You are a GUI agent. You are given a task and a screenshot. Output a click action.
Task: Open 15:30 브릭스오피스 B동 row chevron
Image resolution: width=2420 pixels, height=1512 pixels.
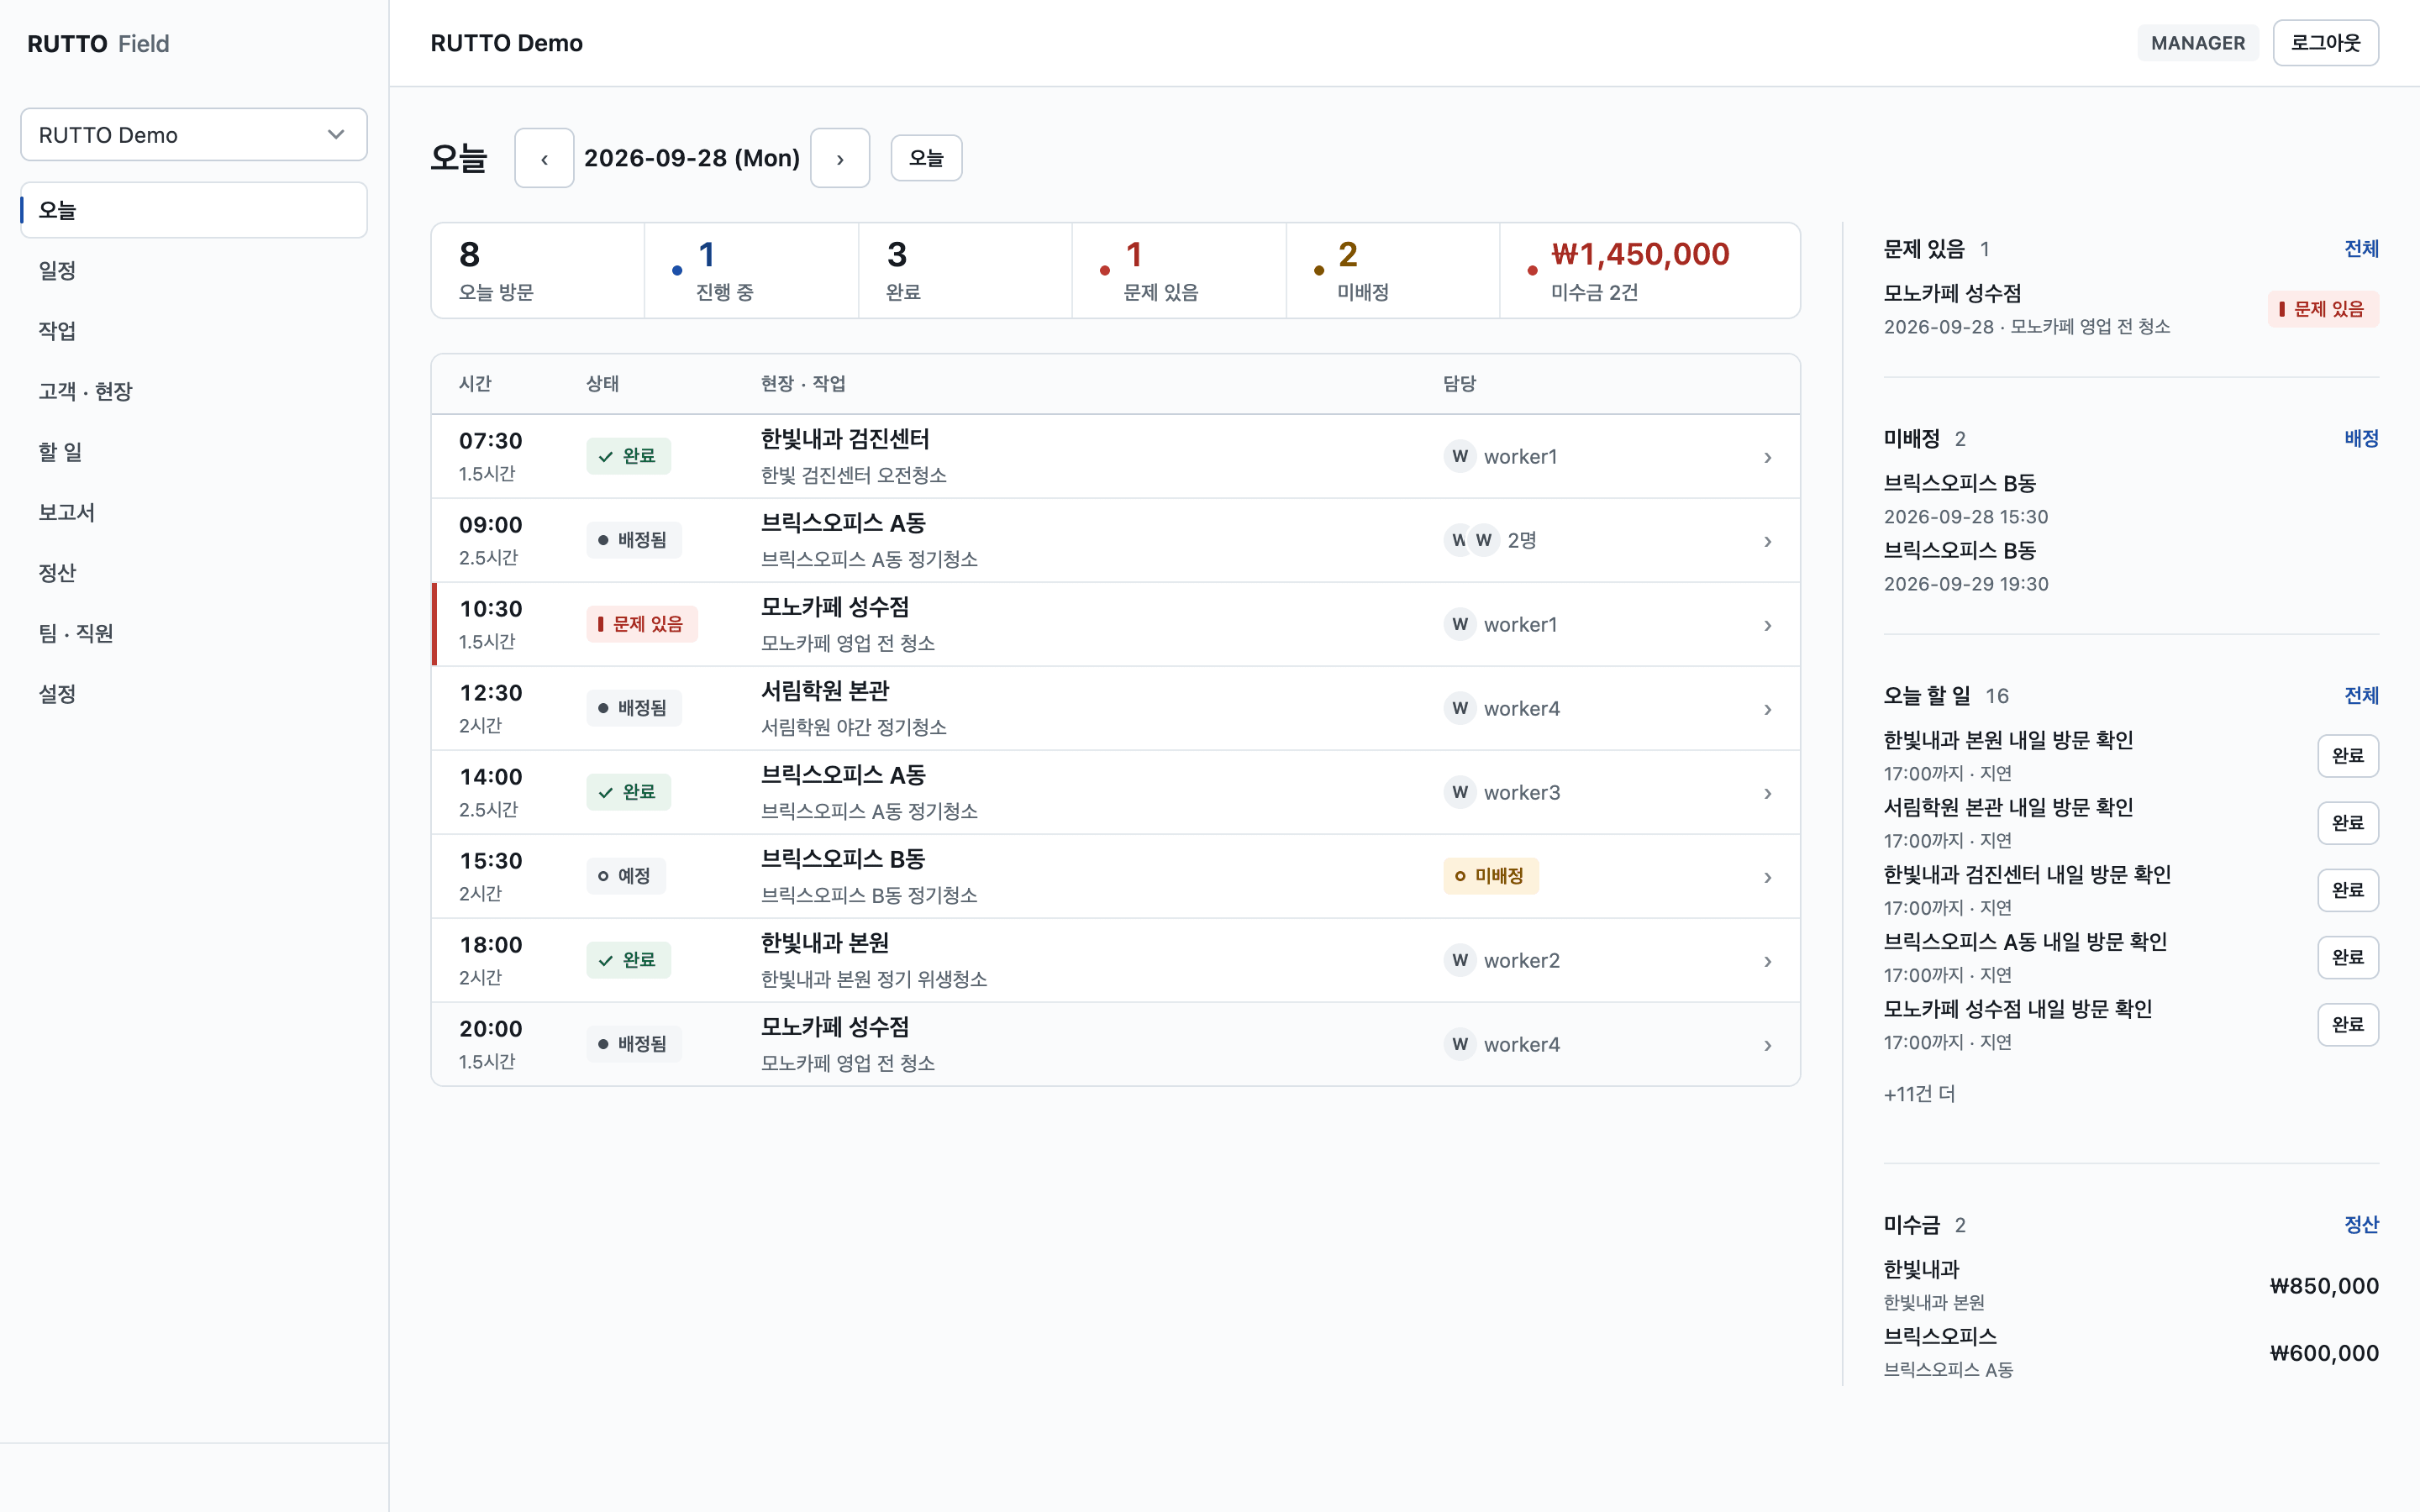pos(1767,877)
